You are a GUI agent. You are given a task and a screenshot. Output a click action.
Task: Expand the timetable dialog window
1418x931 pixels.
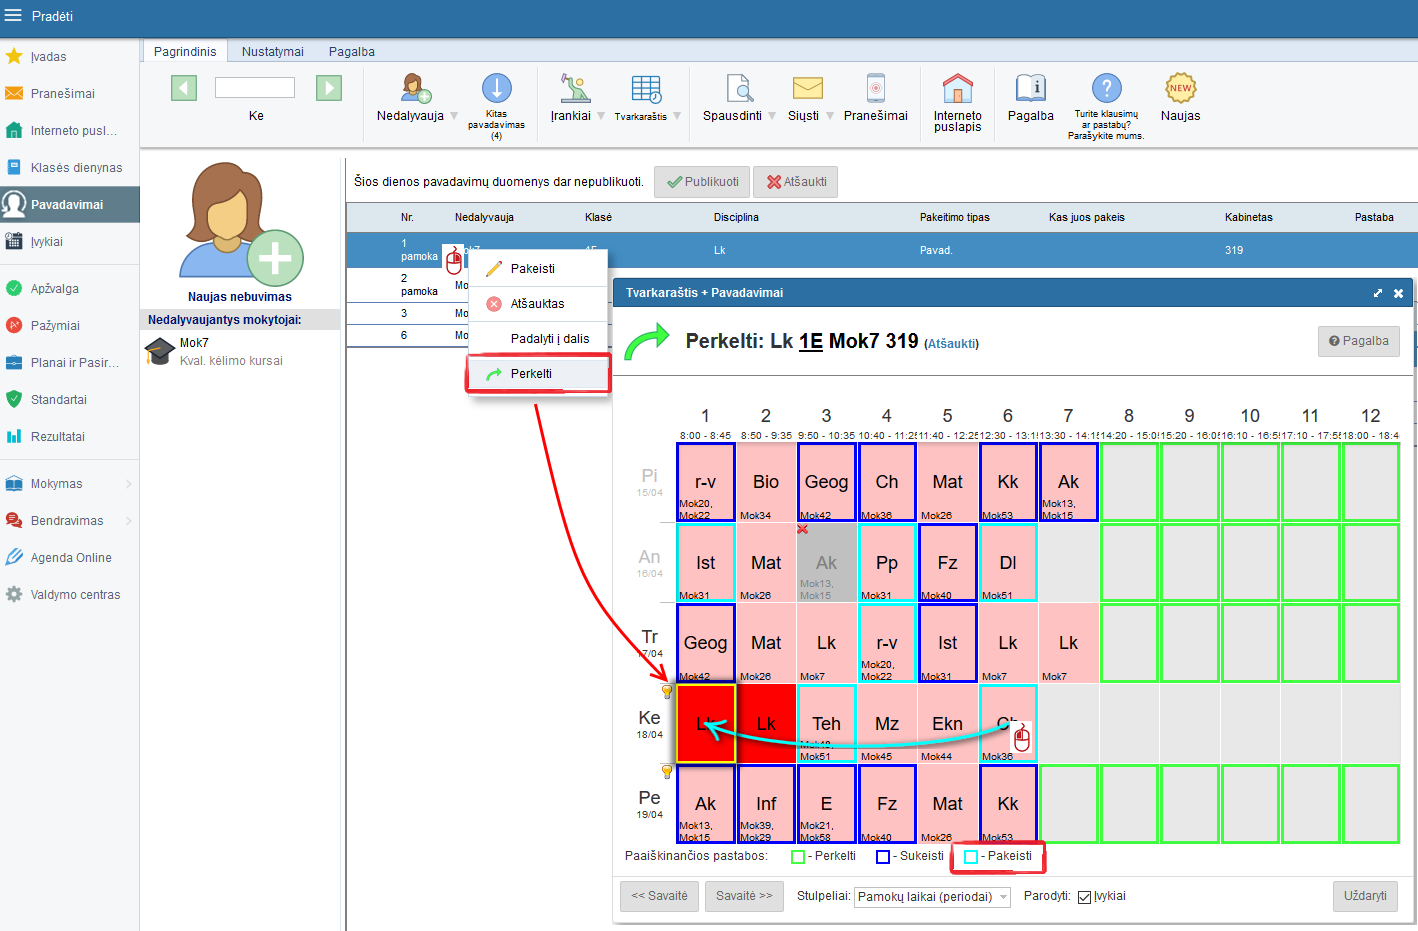[x=1378, y=293]
